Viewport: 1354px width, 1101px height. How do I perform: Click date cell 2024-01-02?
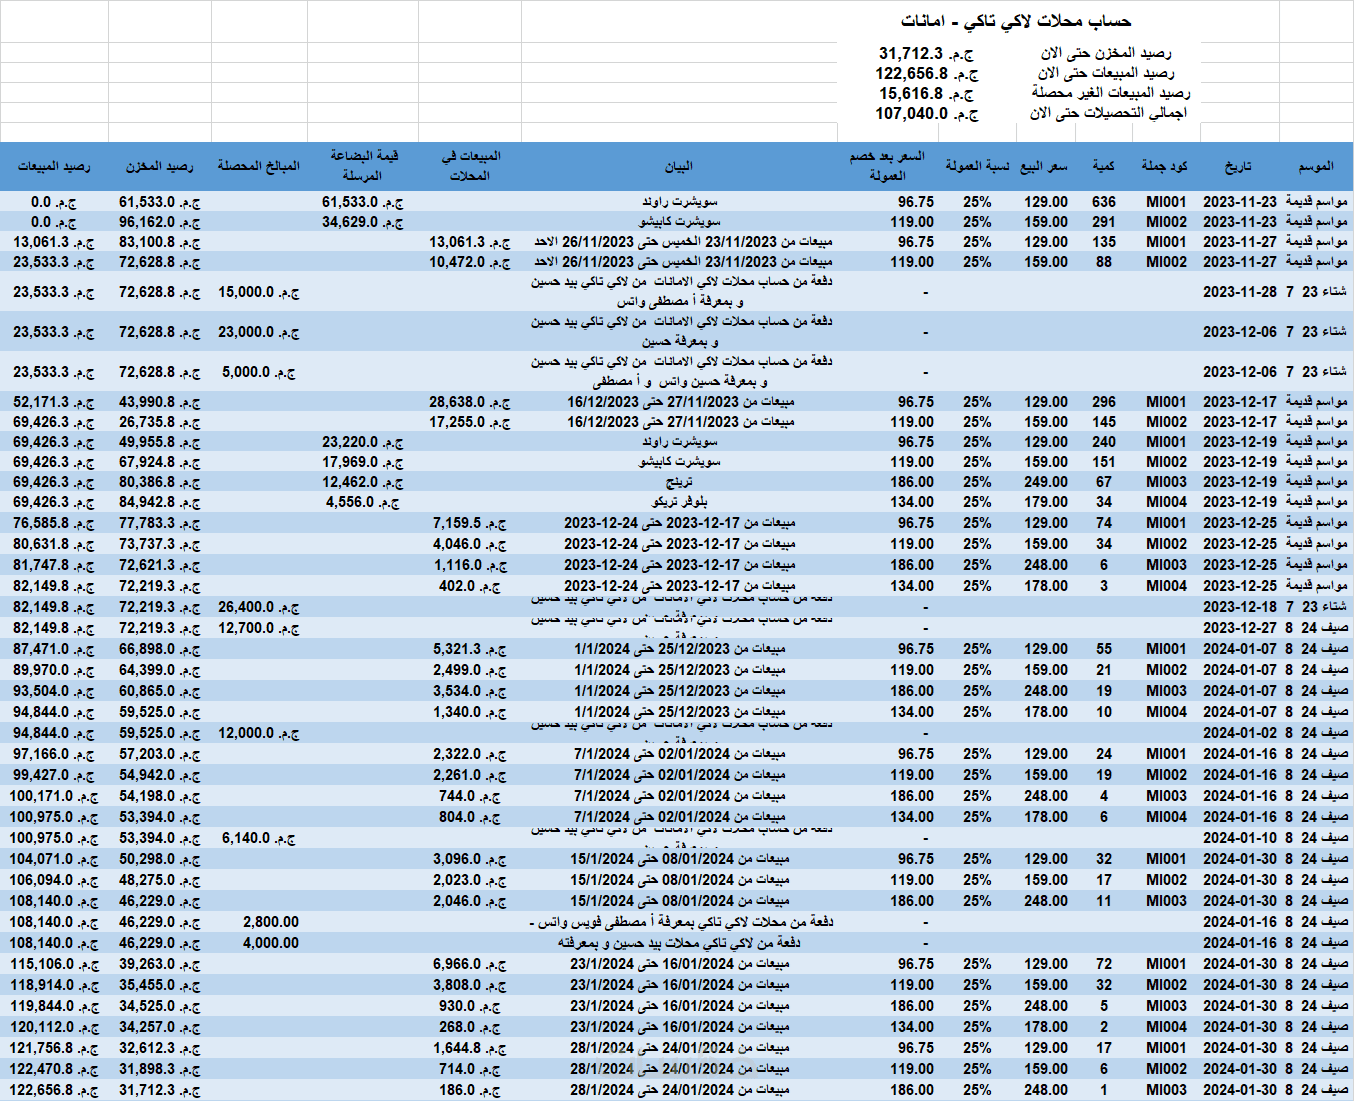tap(1240, 732)
